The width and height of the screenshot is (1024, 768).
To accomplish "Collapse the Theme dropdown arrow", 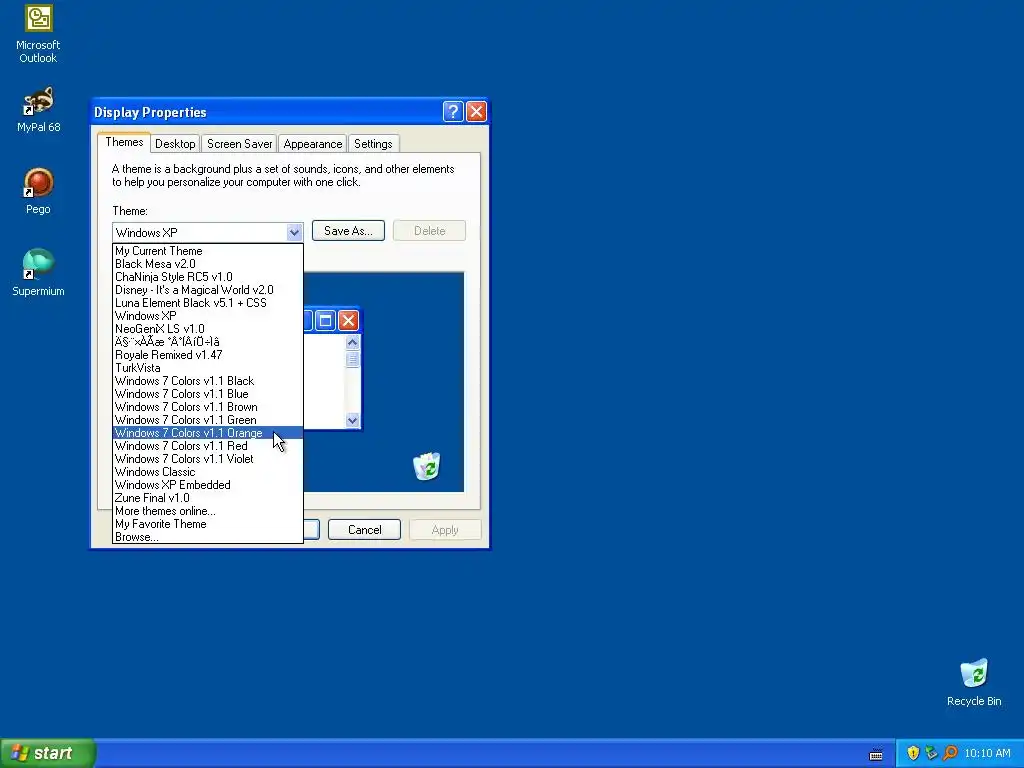I will (x=294, y=232).
